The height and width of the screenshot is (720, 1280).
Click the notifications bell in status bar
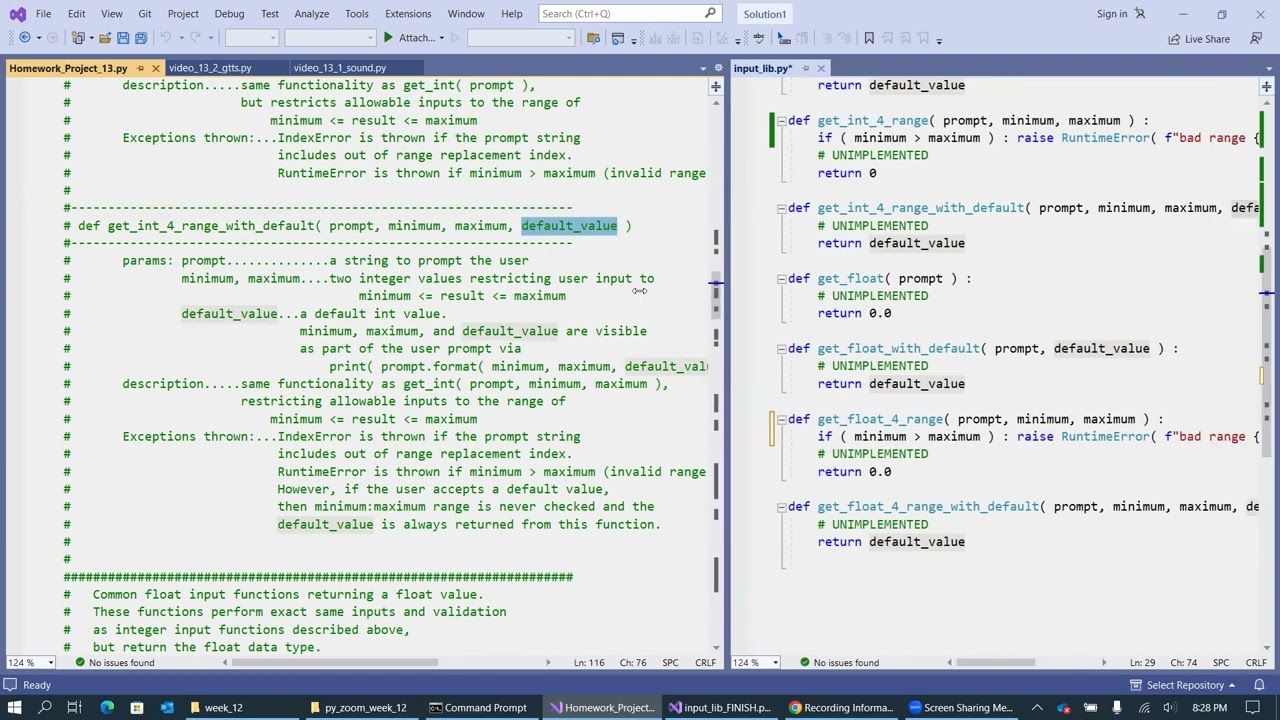point(1258,685)
